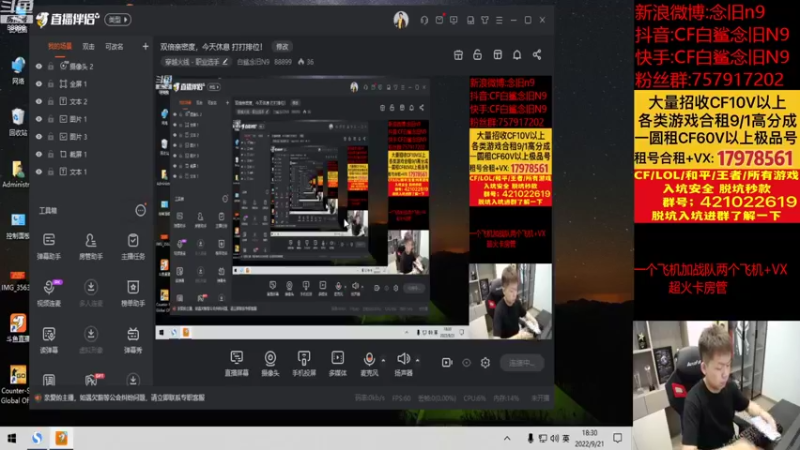The height and width of the screenshot is (450, 800).
Task: Switch to the 可改名 scene tab
Action: coord(114,46)
